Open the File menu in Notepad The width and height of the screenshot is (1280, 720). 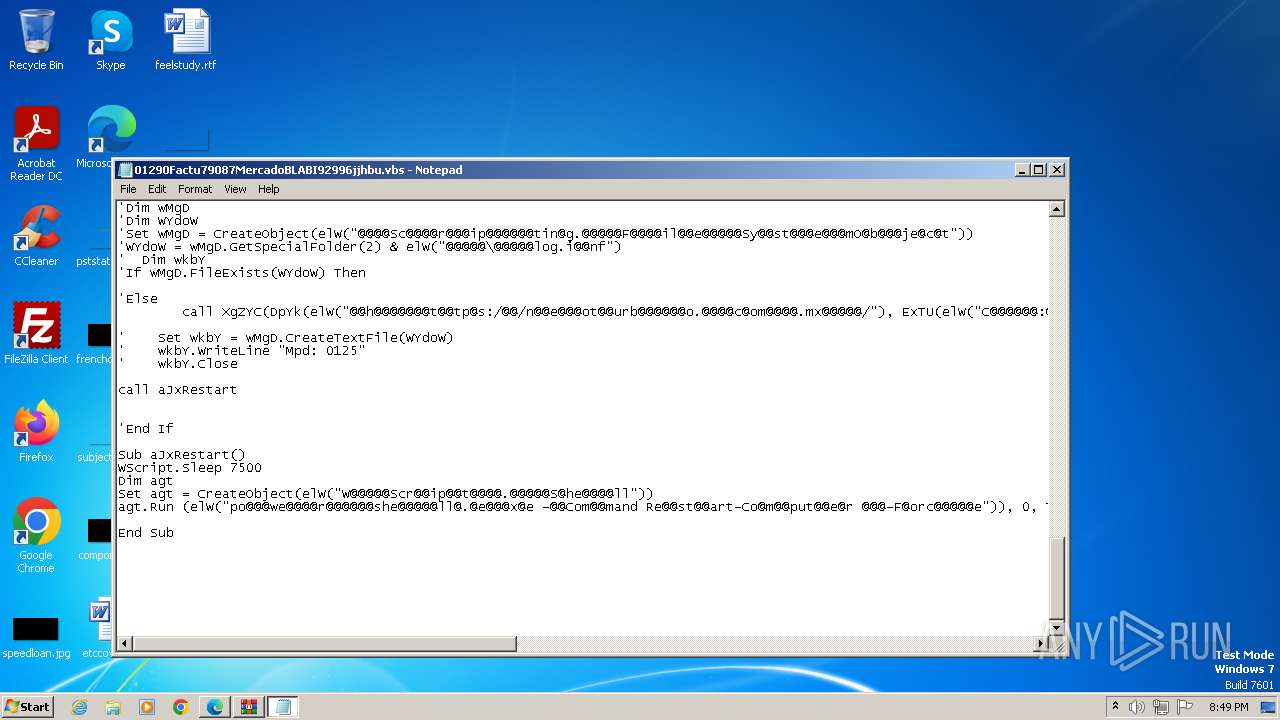(128, 189)
